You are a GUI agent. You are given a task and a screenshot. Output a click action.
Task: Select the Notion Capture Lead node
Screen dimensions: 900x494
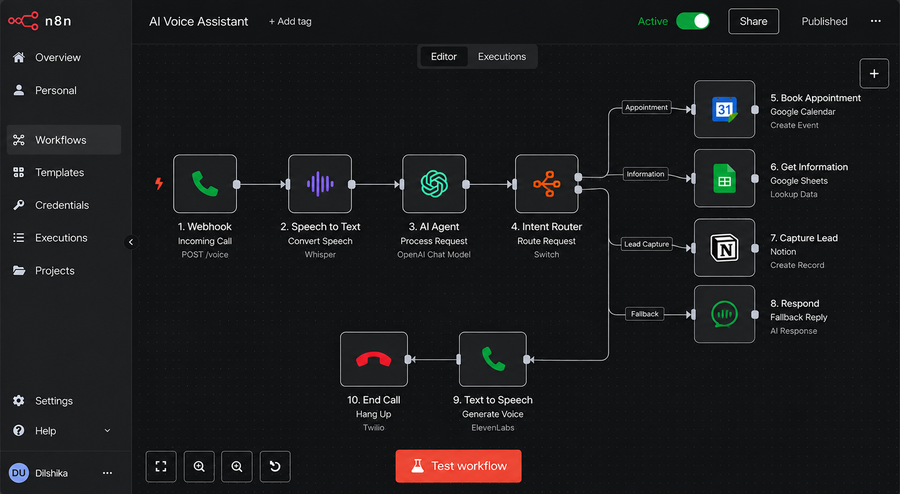click(x=724, y=248)
